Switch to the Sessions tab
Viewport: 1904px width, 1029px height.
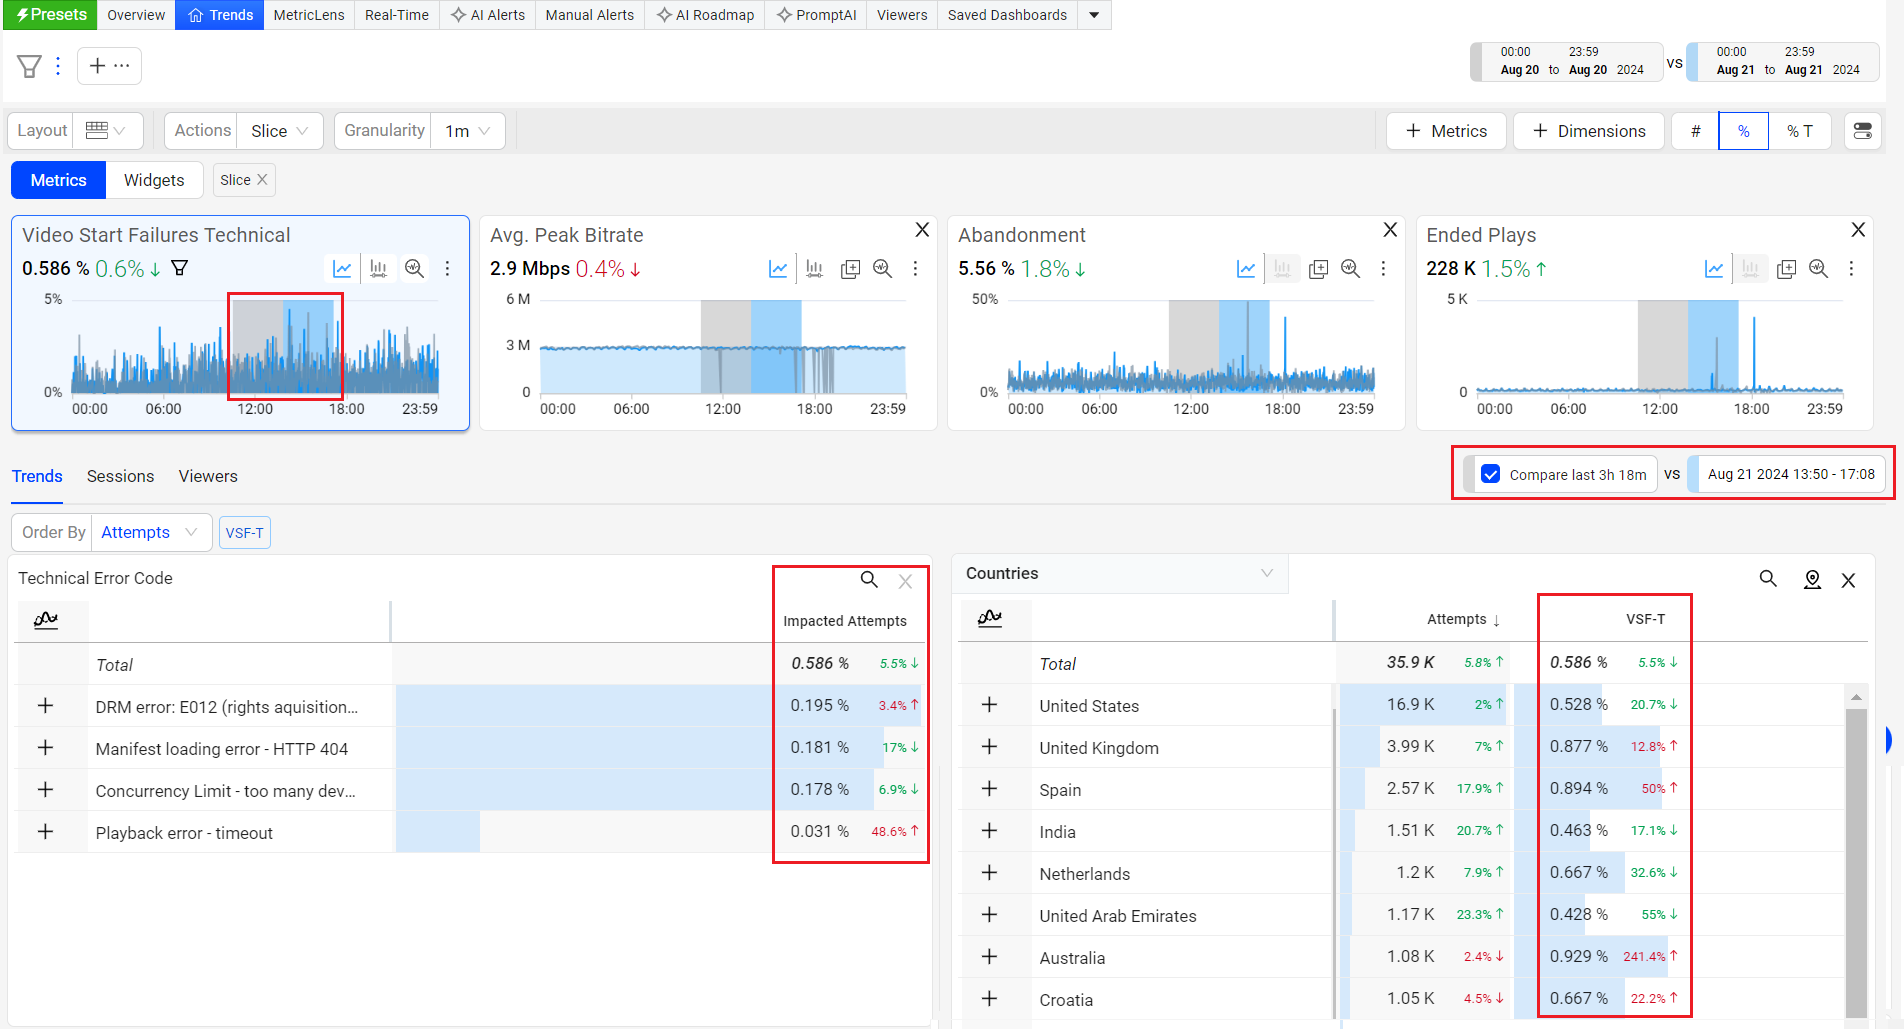pyautogui.click(x=120, y=476)
